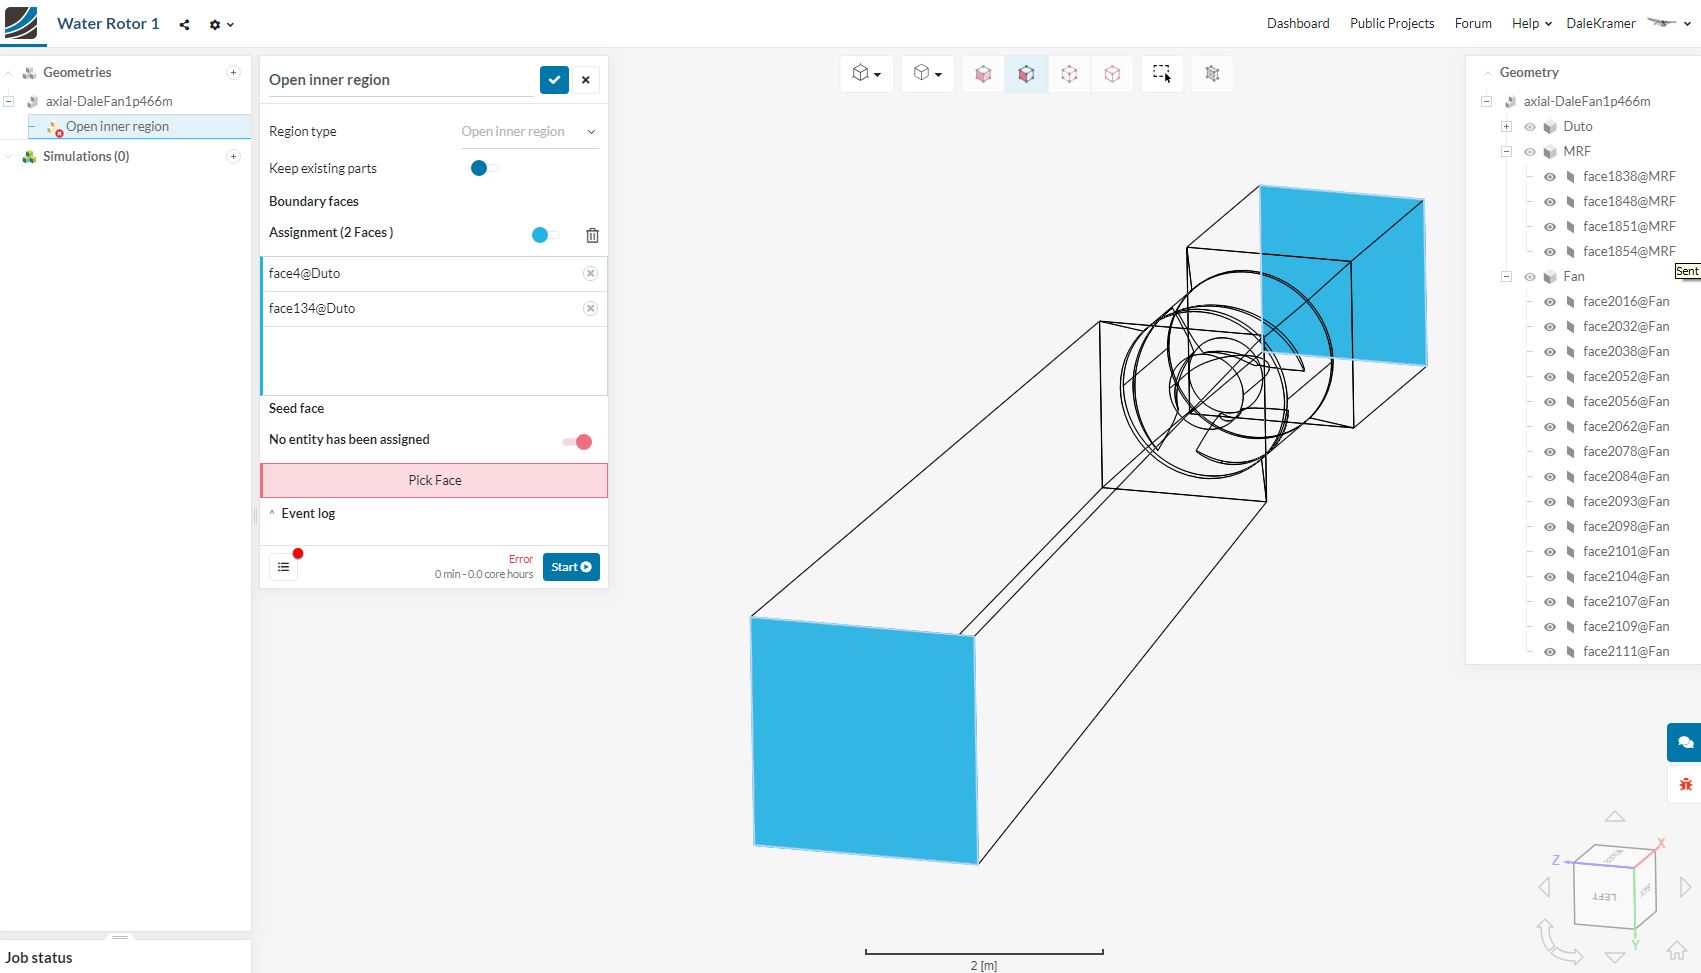The height and width of the screenshot is (973, 1701).
Task: Toggle visibility of the Fan part
Action: (x=1529, y=277)
